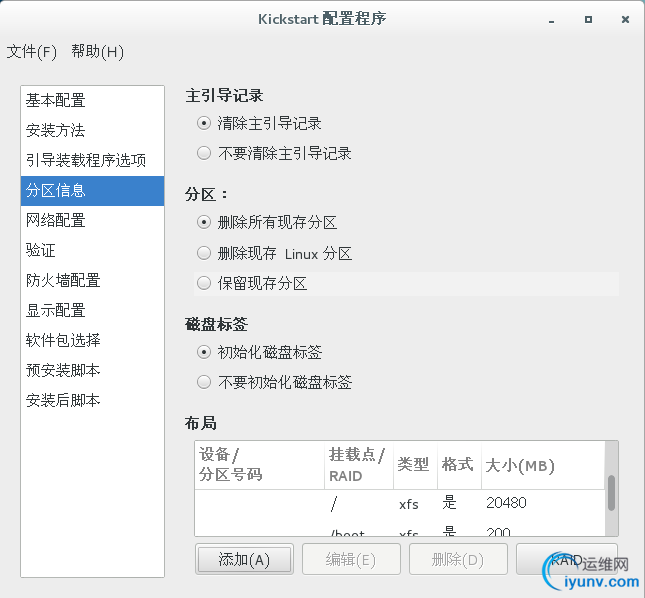The image size is (645, 598).
Task: Click the 添加(A) button
Action: (x=244, y=559)
